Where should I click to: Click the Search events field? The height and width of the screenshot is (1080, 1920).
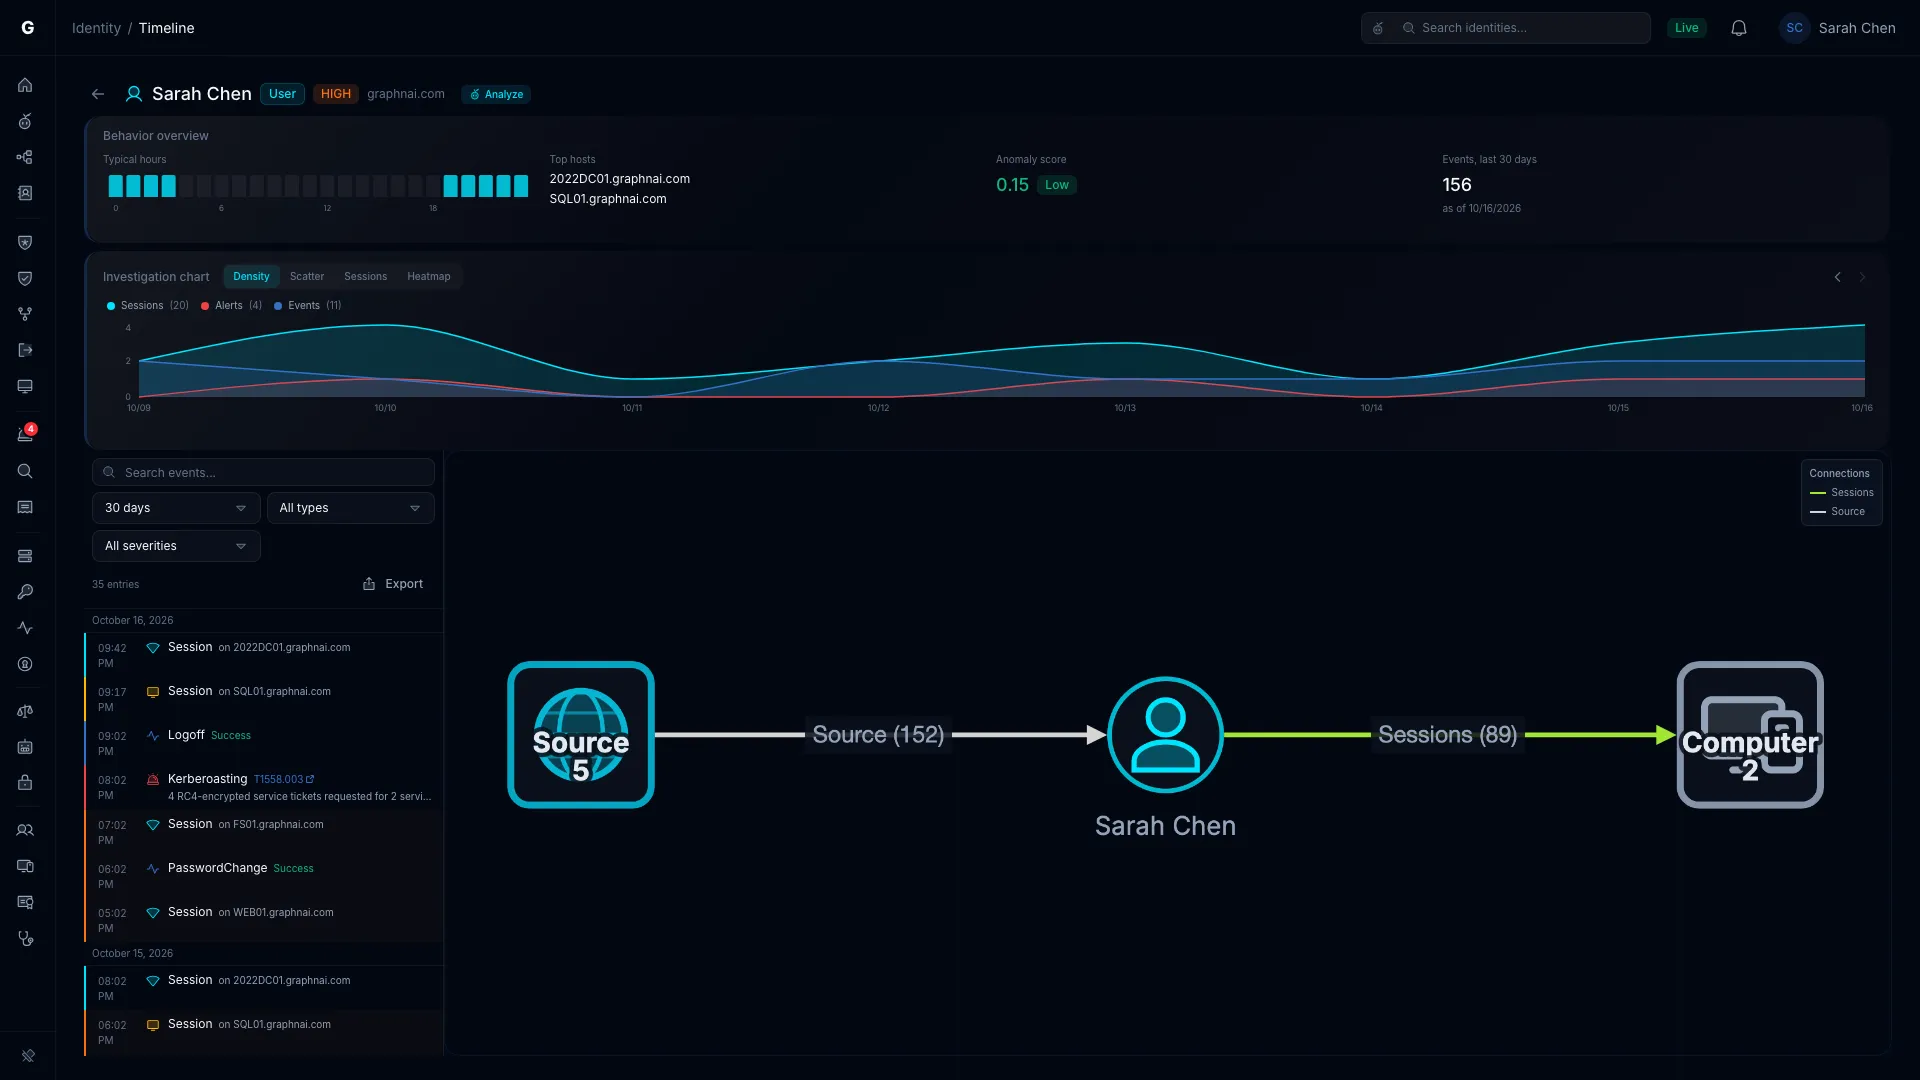click(263, 472)
